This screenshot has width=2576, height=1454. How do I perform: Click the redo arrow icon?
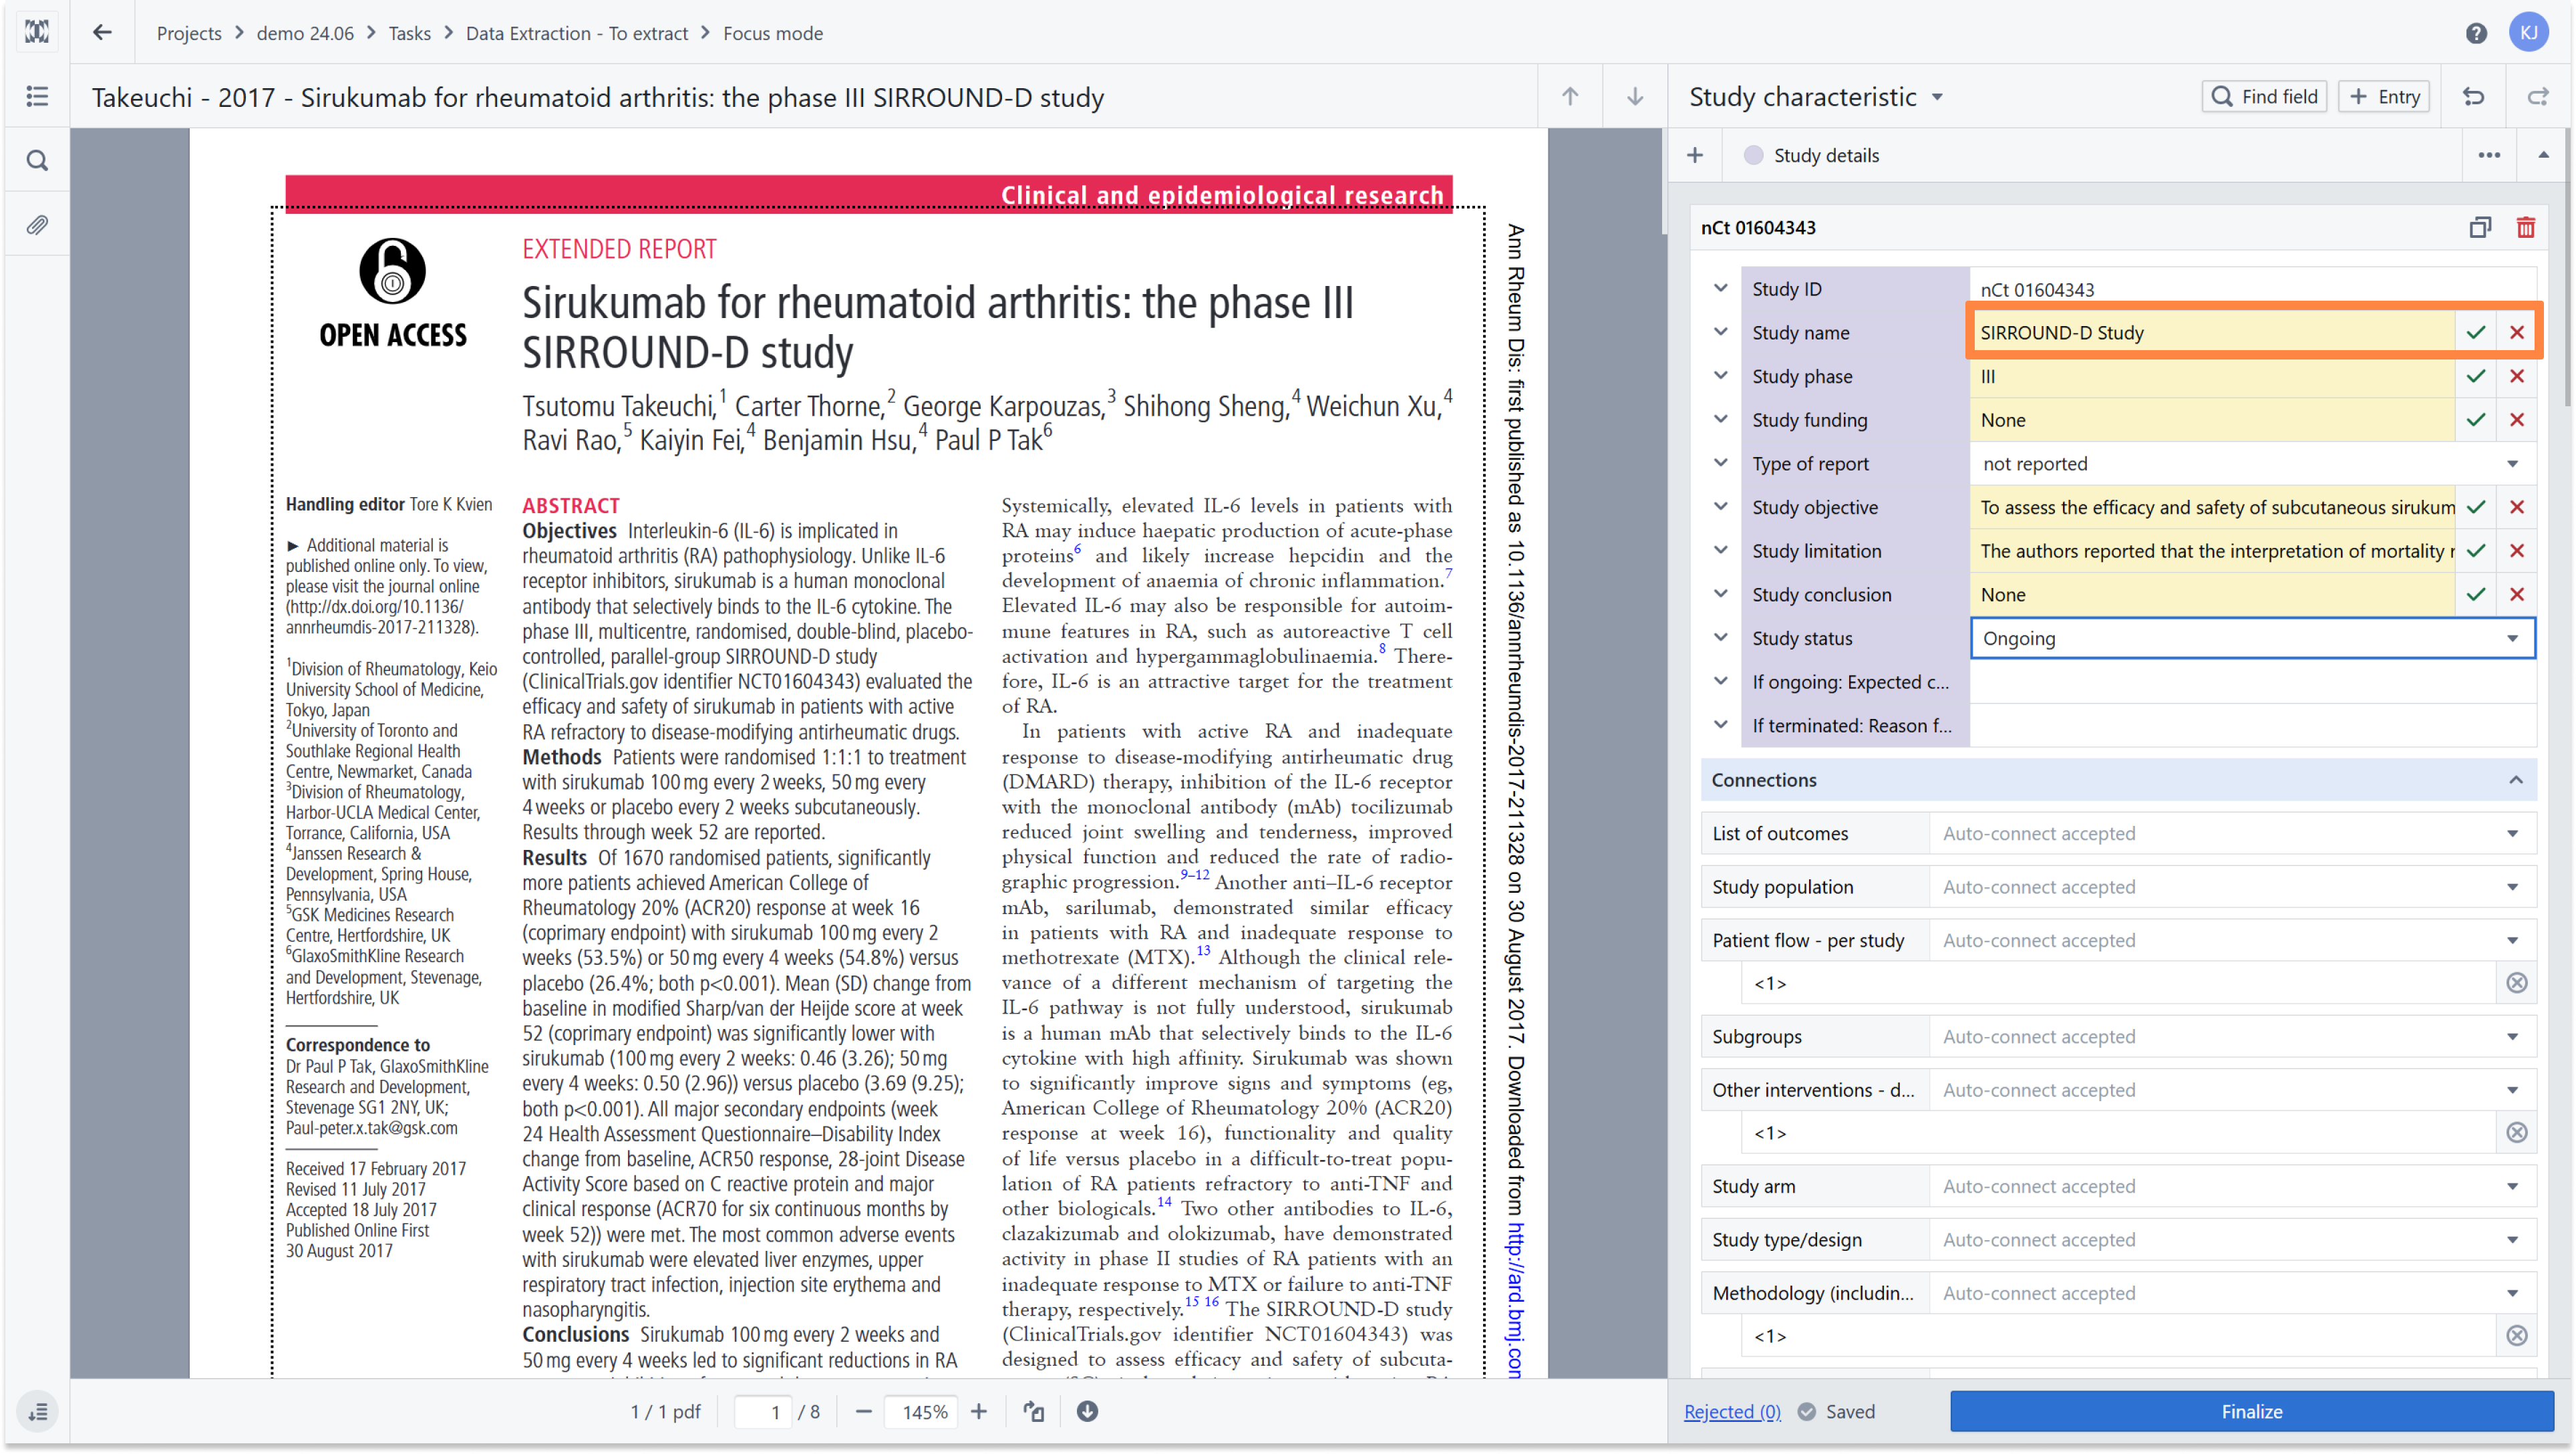click(2538, 97)
